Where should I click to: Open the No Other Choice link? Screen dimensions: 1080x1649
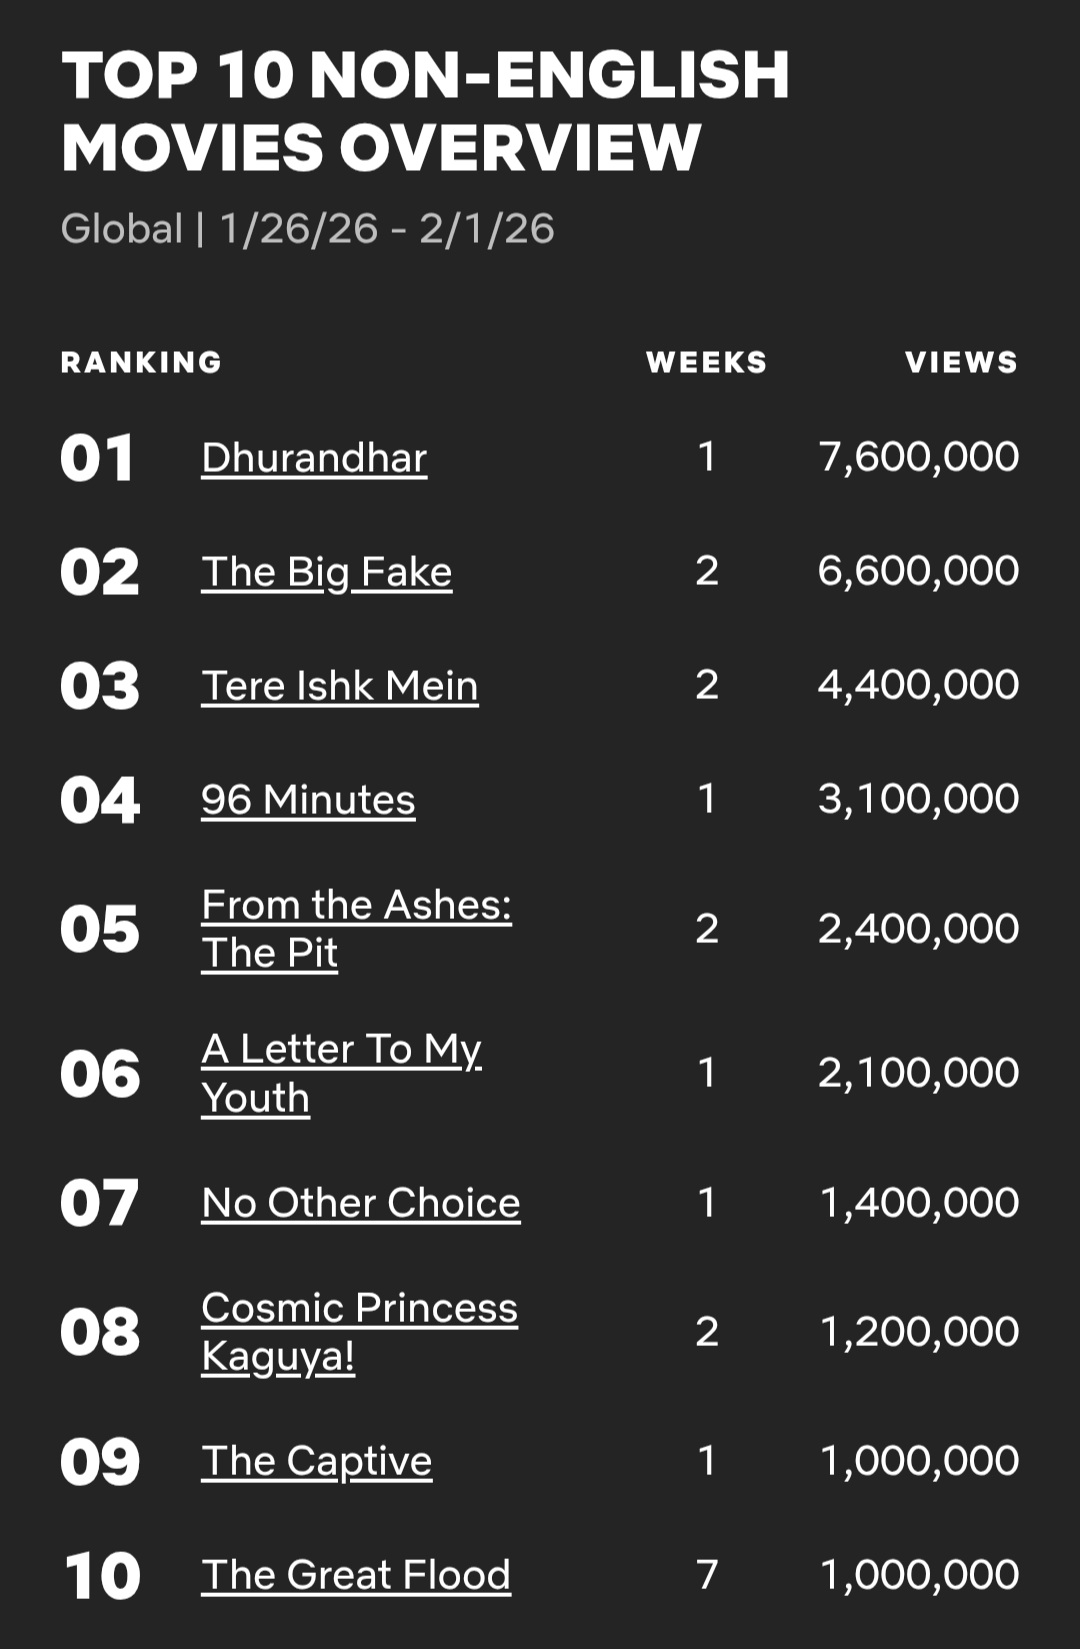coord(360,1203)
